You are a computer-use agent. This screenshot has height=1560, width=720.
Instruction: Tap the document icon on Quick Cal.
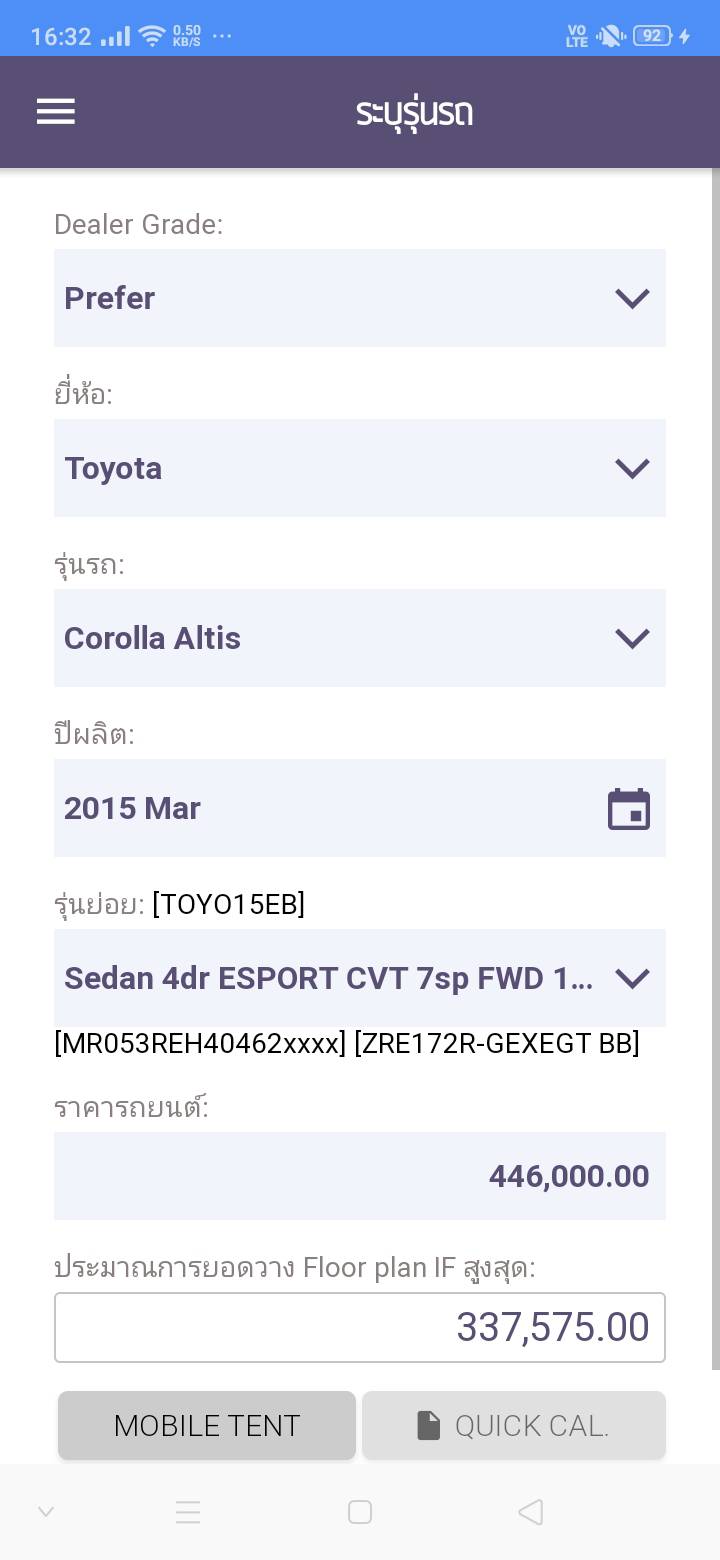click(429, 1425)
